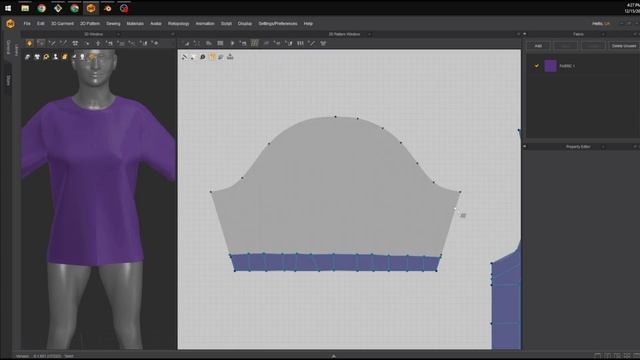
Task: Click the Marvelous Designer logo icon
Action: (10, 24)
